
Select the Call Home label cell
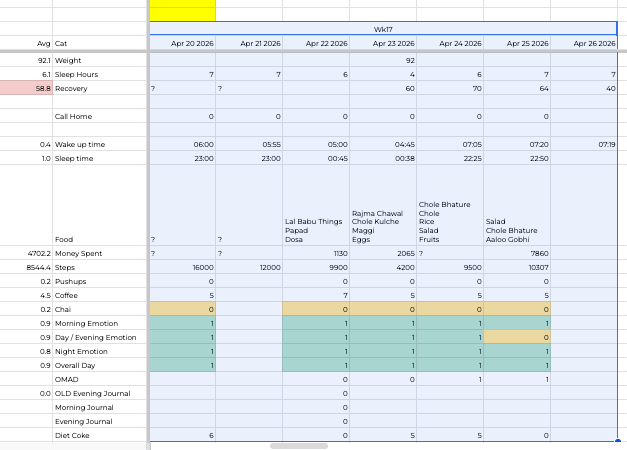73,116
